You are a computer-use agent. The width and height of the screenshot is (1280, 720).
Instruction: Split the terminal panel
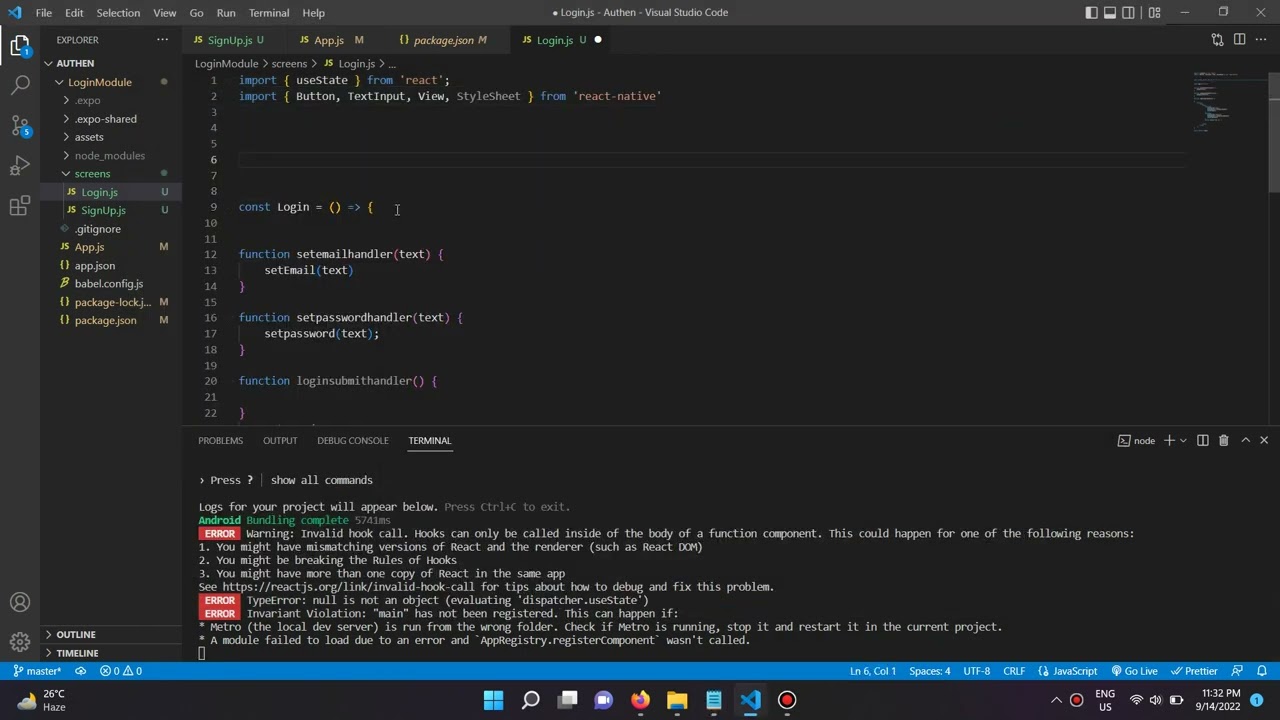(x=1203, y=440)
